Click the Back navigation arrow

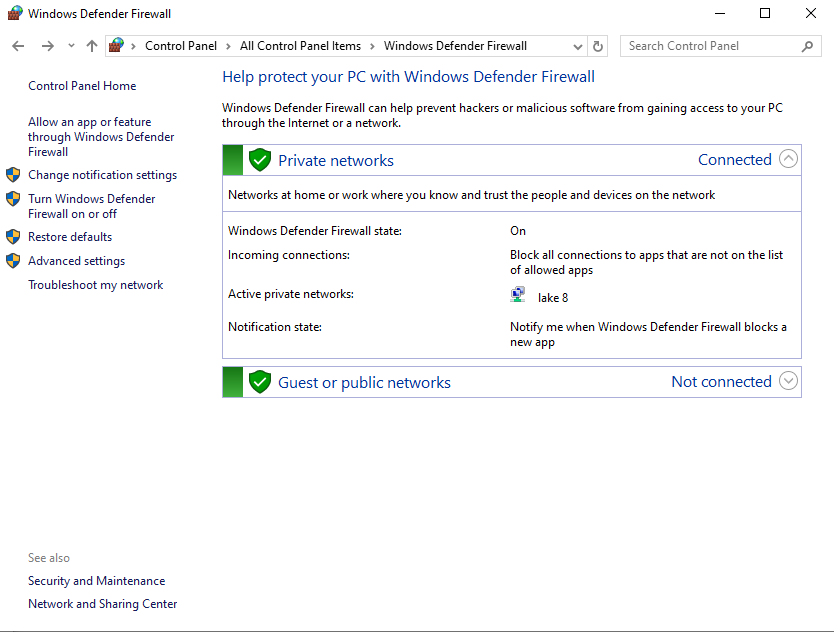(18, 46)
